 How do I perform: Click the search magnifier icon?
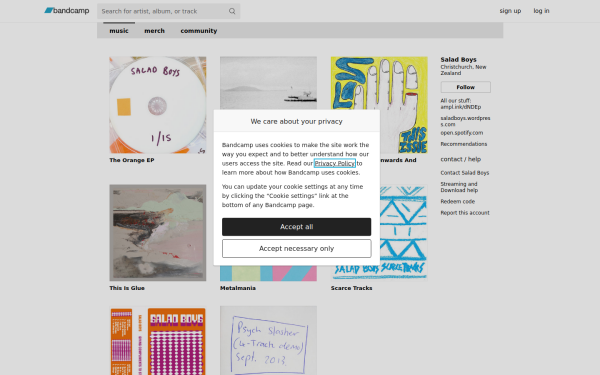tap(232, 11)
